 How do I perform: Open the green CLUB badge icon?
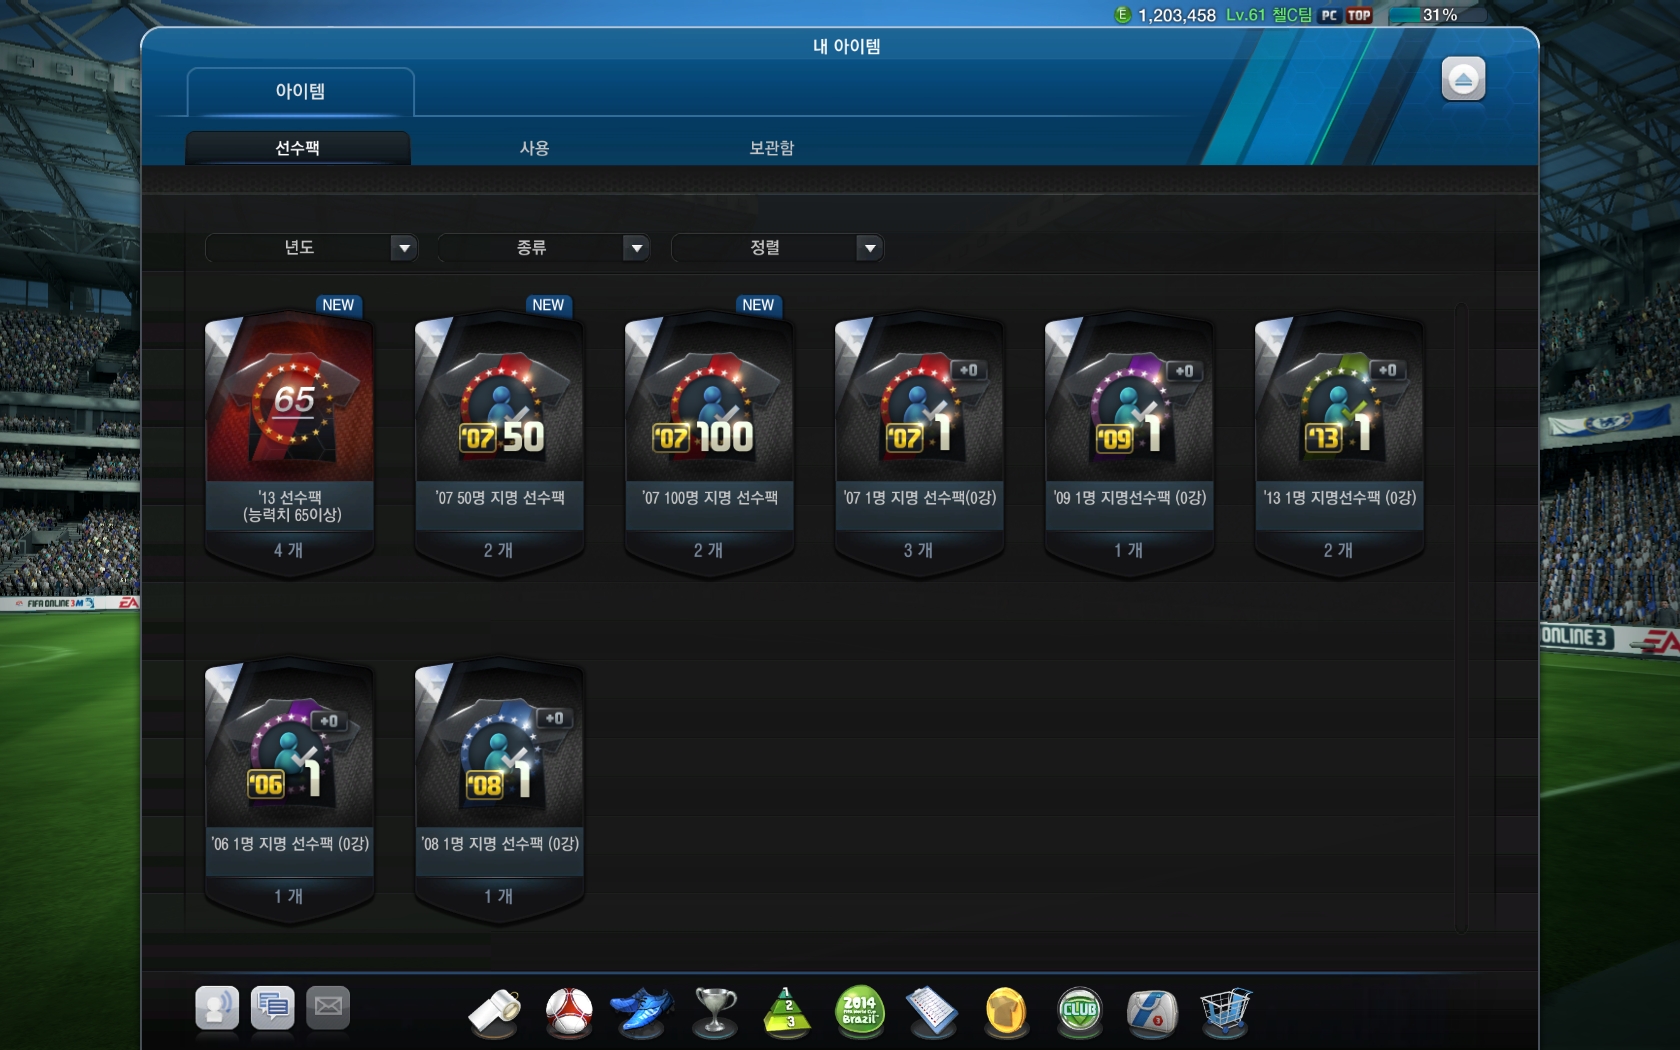[x=1079, y=1011]
